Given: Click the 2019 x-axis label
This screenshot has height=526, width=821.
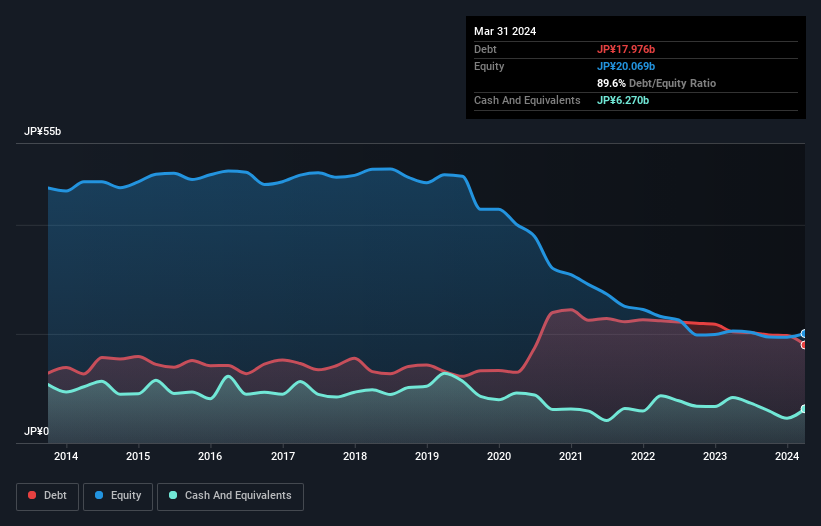Looking at the screenshot, I should pos(427,456).
